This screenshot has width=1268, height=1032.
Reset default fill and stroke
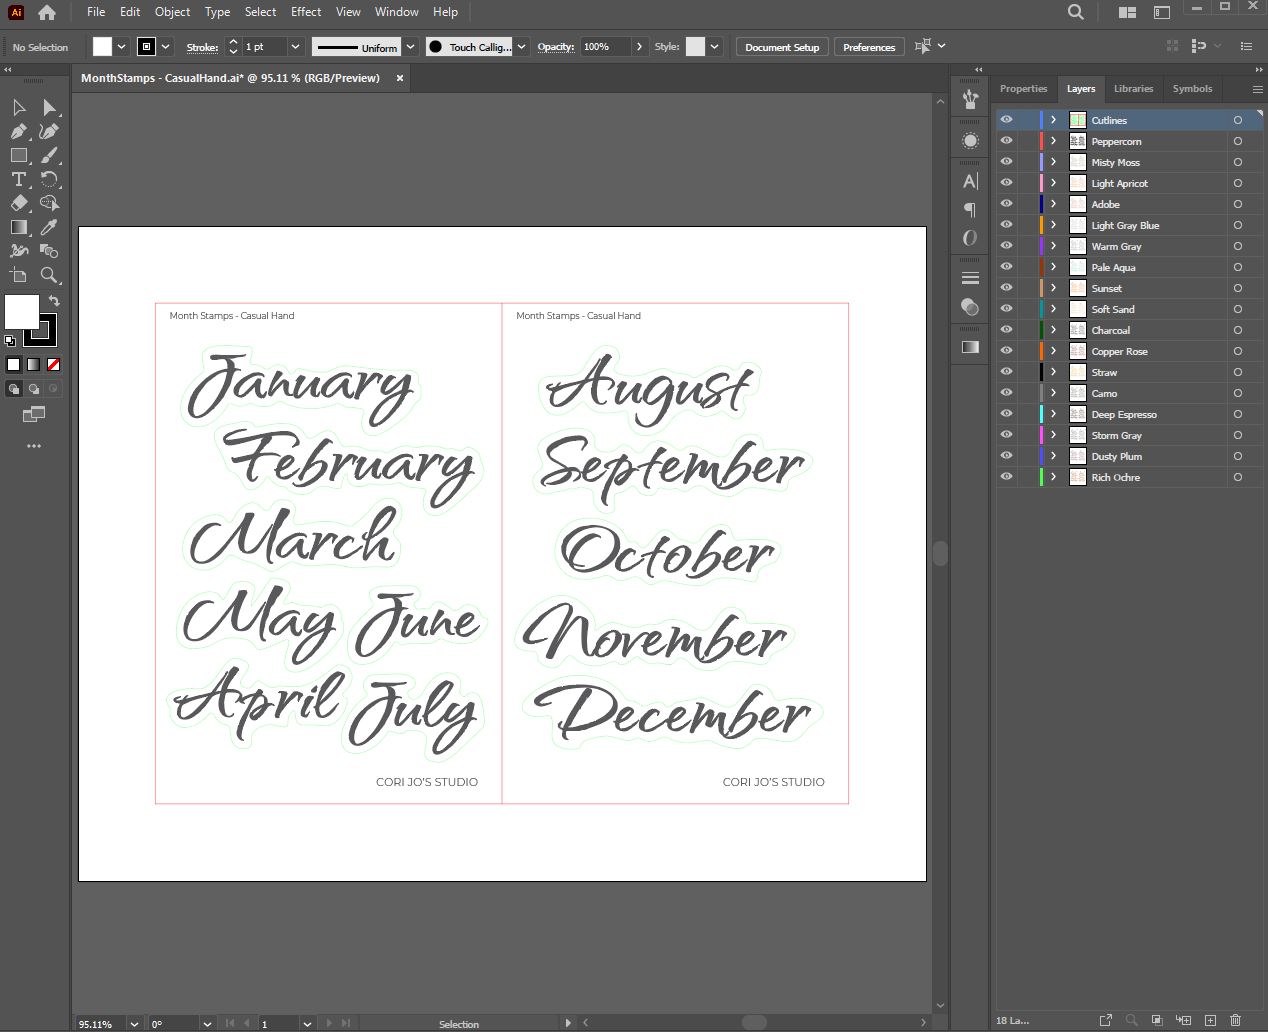pyautogui.click(x=10, y=340)
